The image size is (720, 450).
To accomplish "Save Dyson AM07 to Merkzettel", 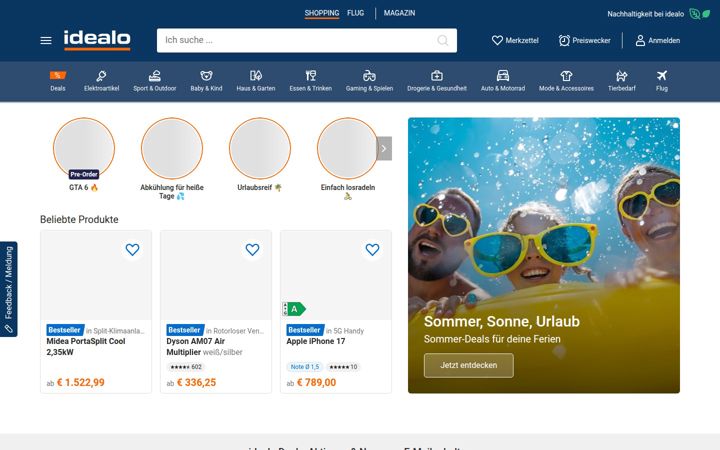I will 252,249.
